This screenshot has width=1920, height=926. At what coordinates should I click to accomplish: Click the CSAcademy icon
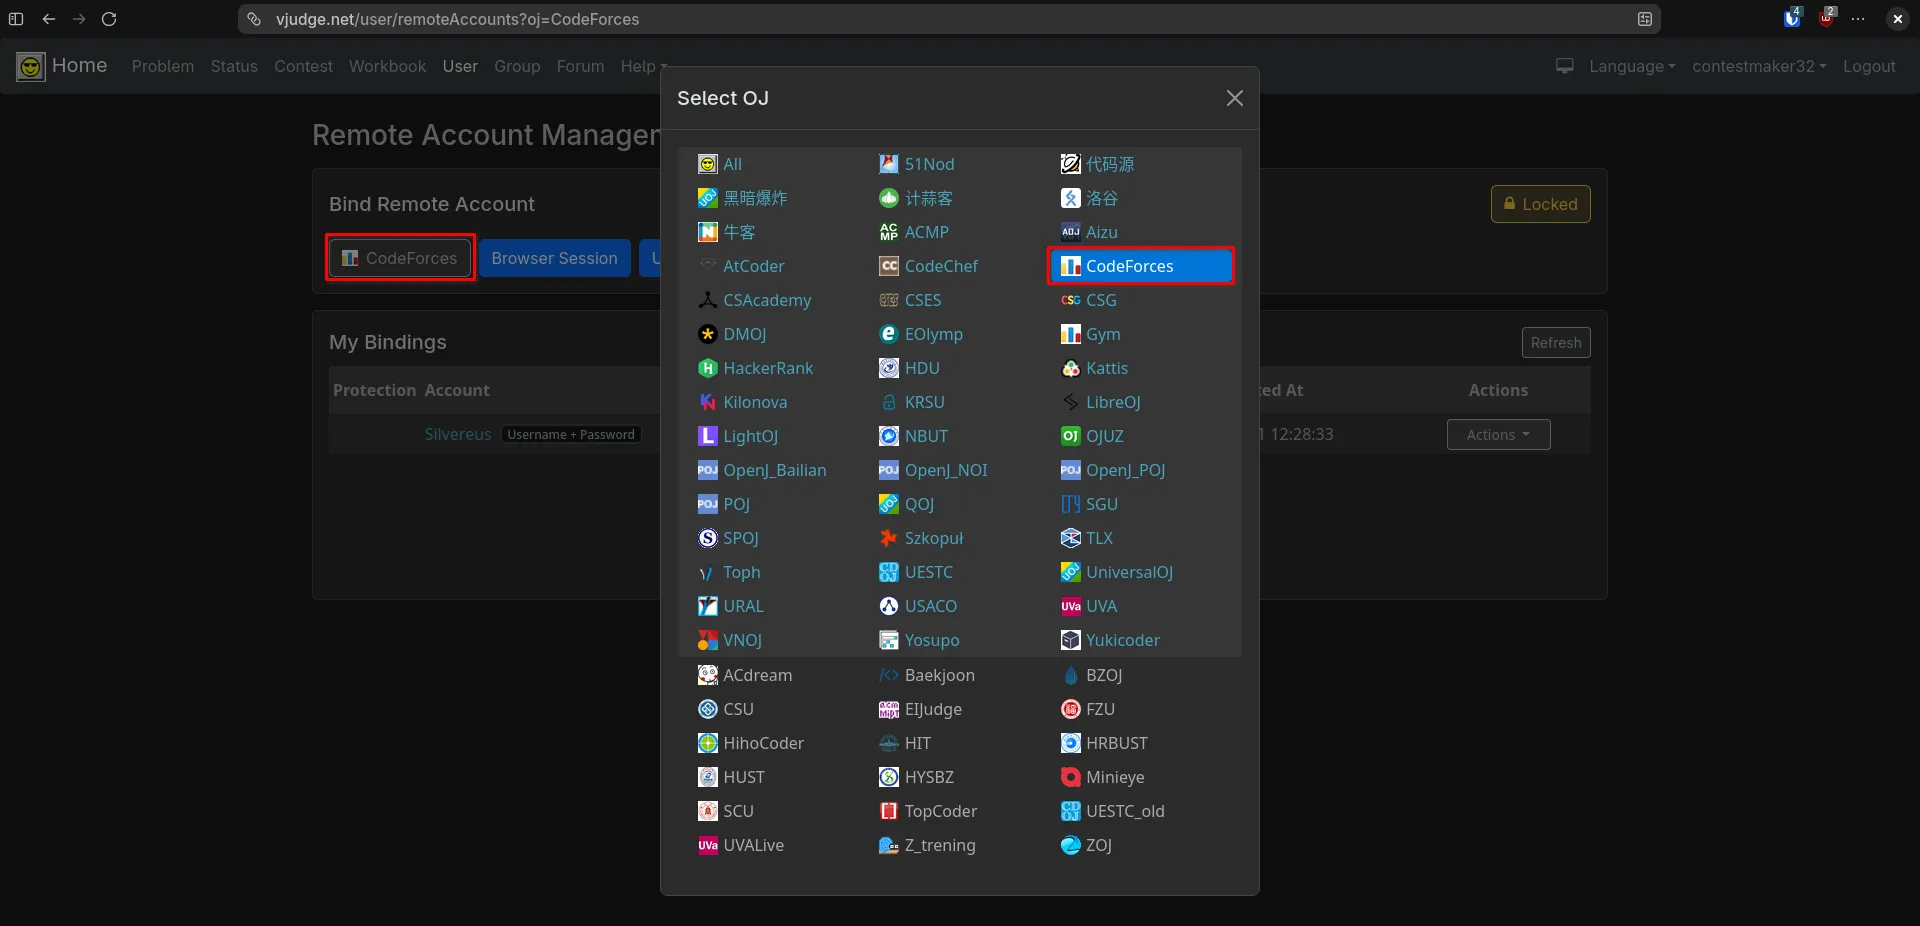coord(707,300)
